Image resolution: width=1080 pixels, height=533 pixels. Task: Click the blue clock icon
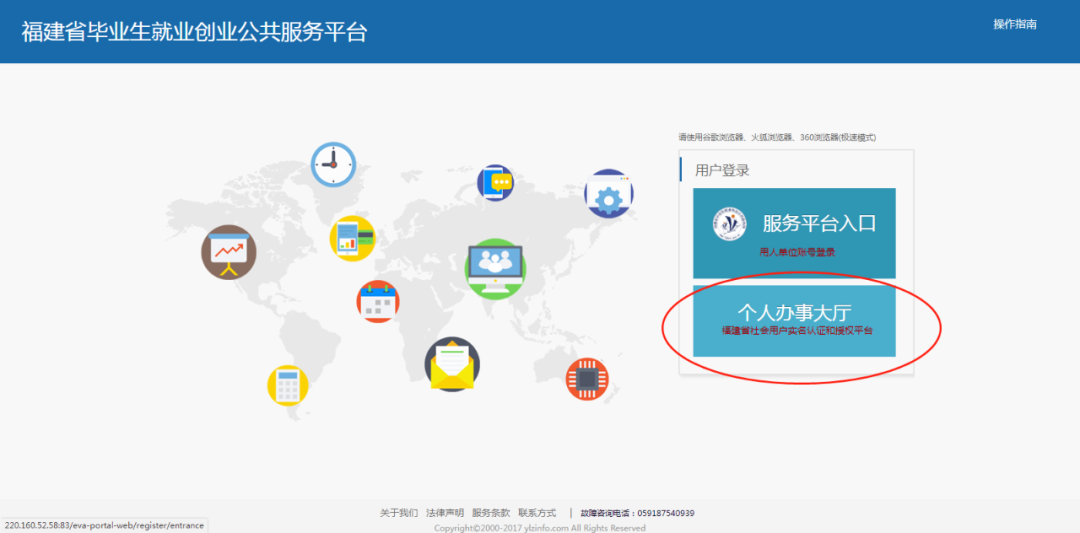click(x=333, y=165)
